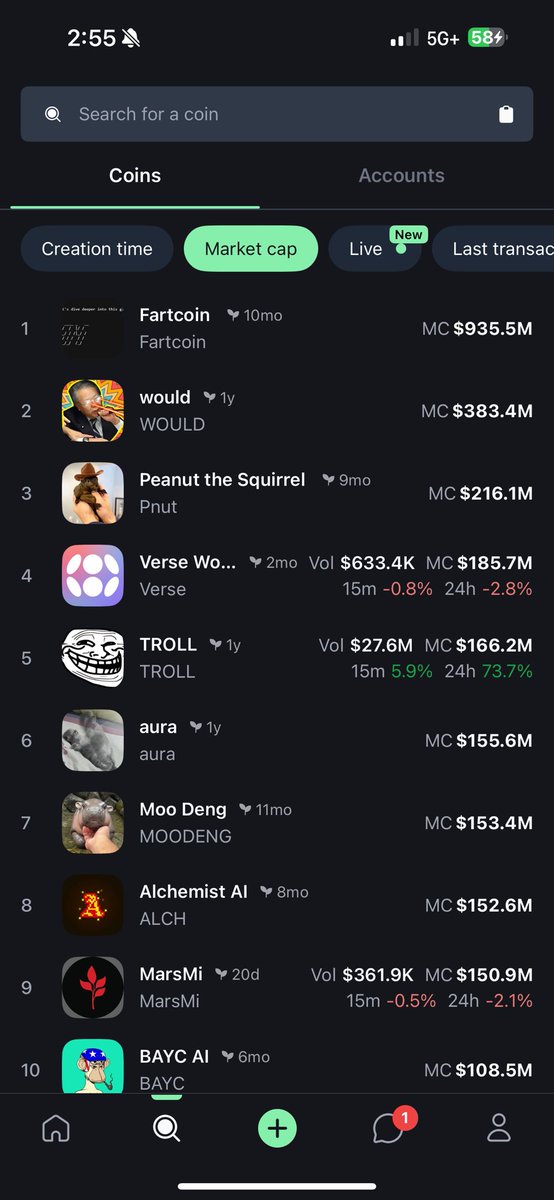Screen dimensions: 554x1200
Task: Tap the green plus create button
Action: (277, 1129)
